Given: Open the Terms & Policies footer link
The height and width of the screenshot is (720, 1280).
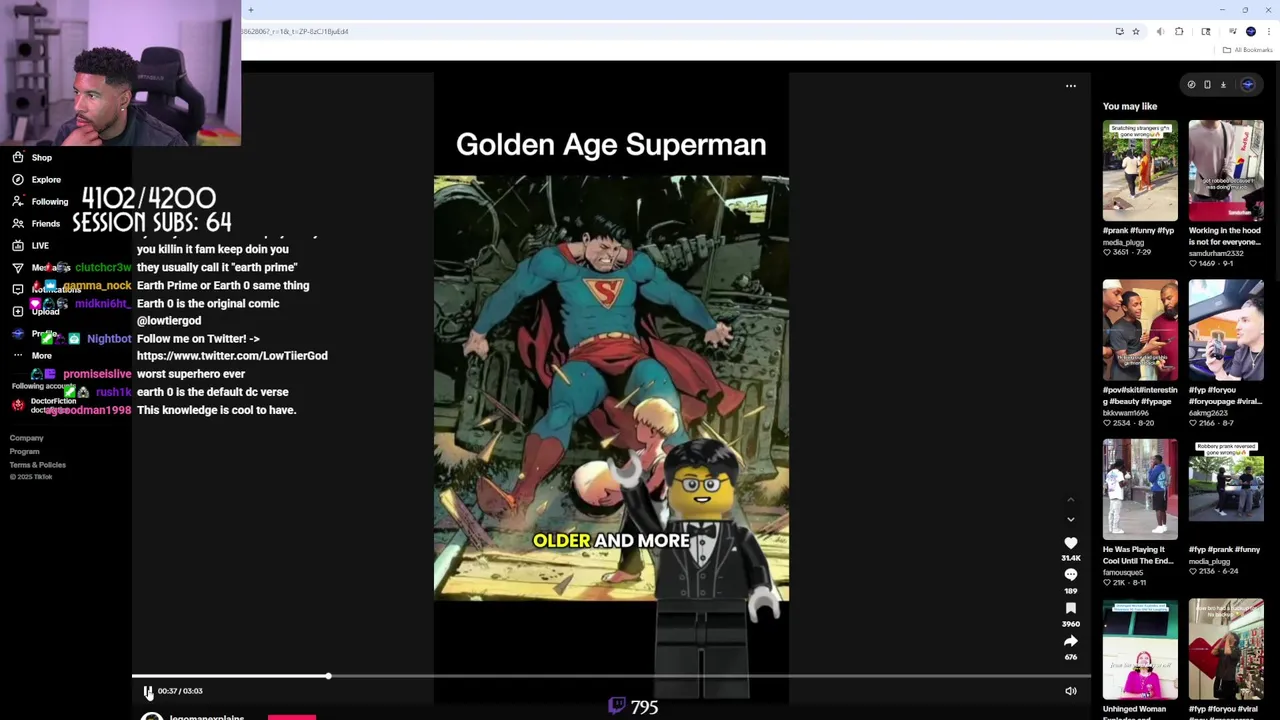Looking at the screenshot, I should tap(38, 465).
